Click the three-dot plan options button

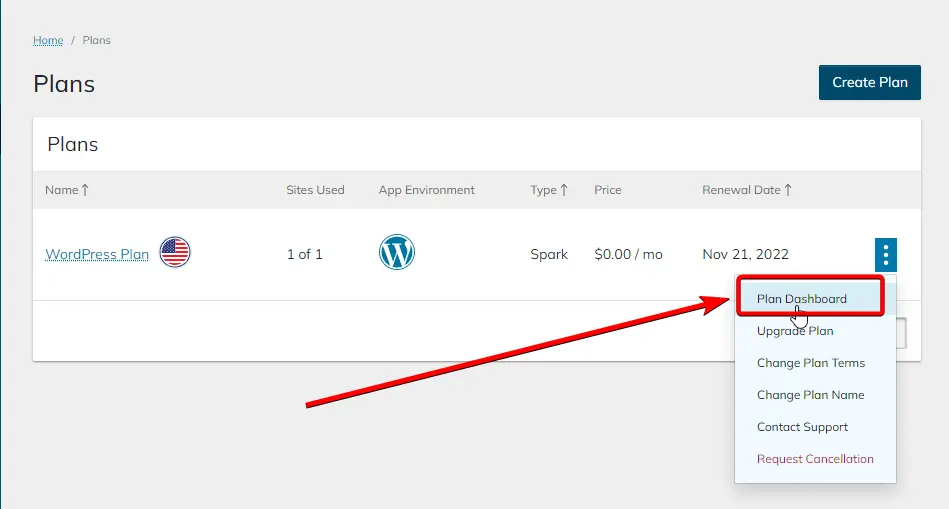pos(885,254)
